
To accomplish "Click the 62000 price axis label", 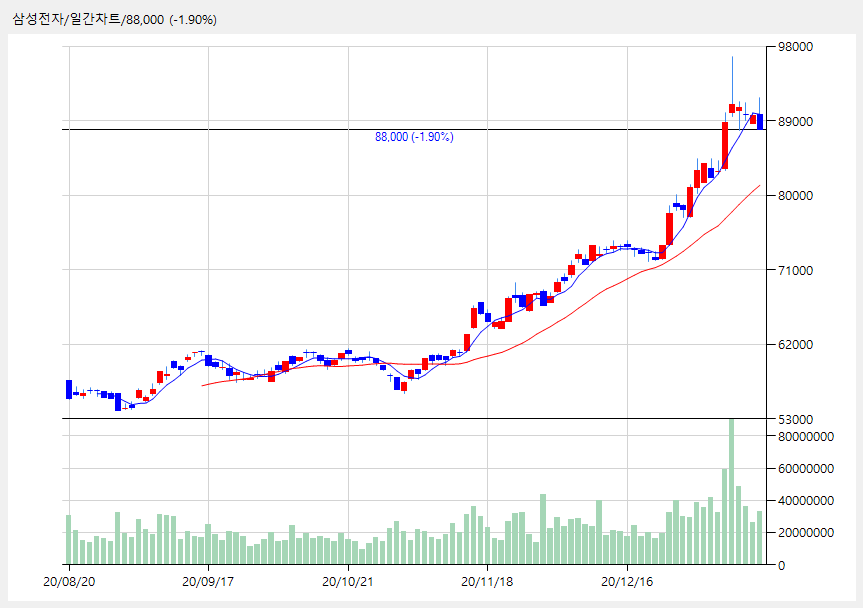I will (x=796, y=344).
